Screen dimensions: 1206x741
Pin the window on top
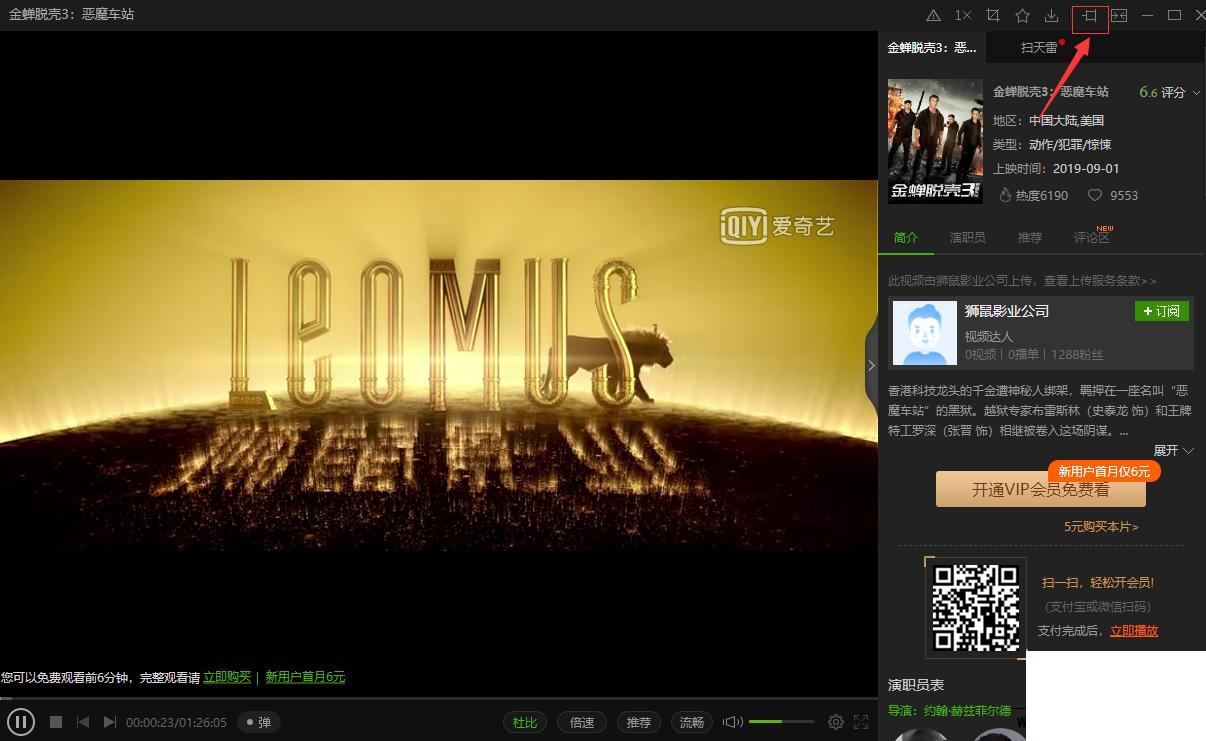pos(1090,15)
